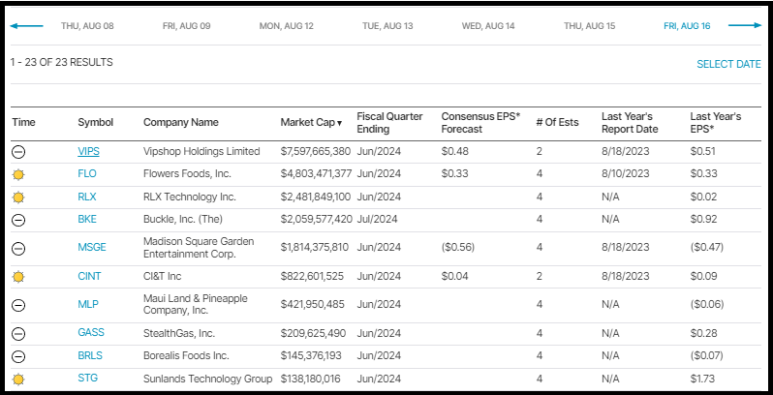Image resolution: width=773 pixels, height=395 pixels.
Task: Open the MSGE symbol link
Action: pos(92,247)
